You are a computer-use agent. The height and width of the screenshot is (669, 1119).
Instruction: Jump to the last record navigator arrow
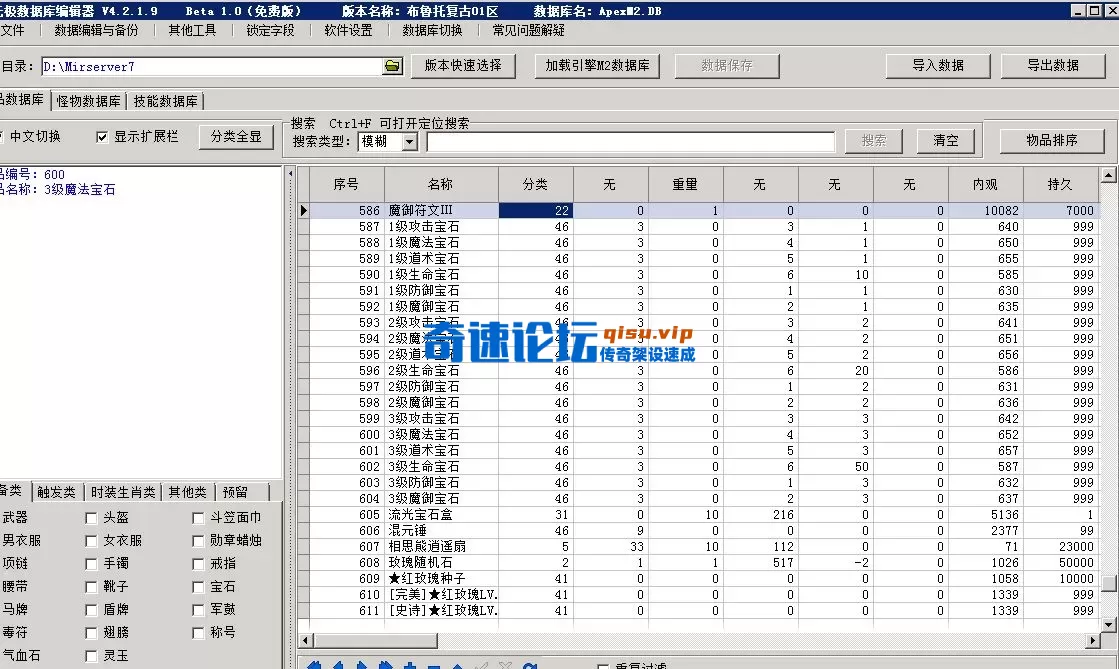(x=388, y=663)
